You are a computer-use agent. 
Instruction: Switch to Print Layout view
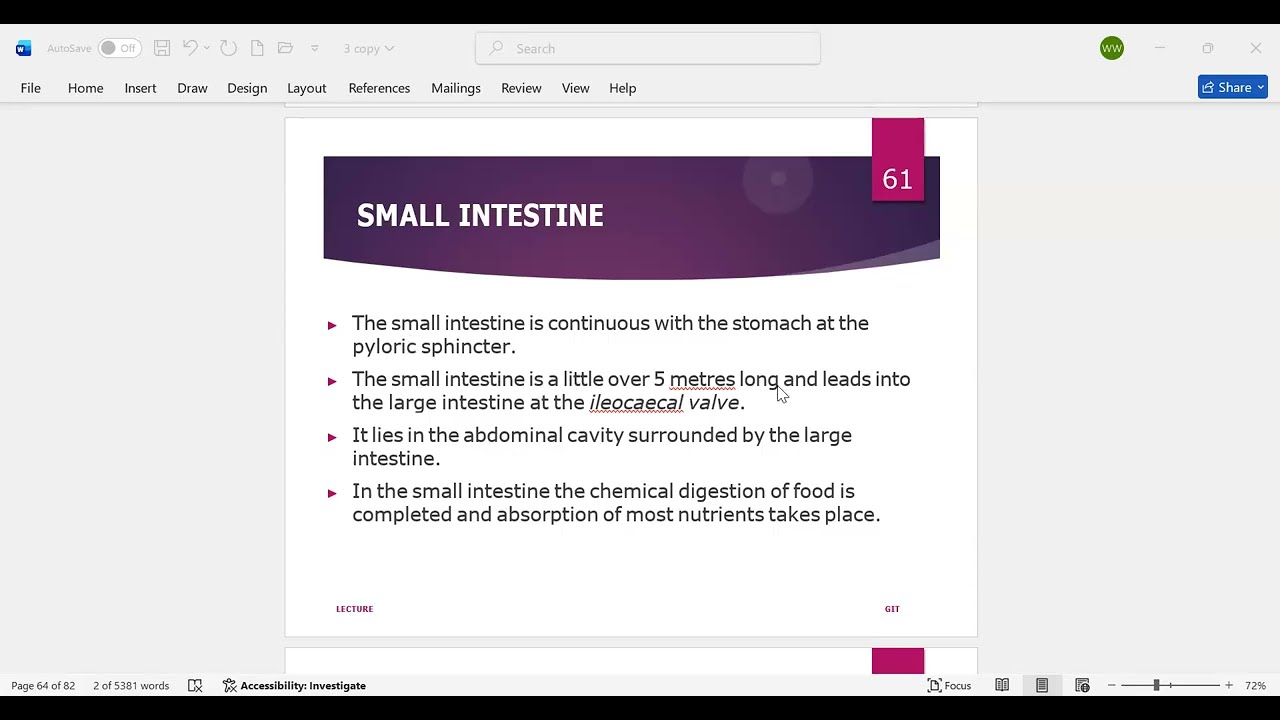1042,686
